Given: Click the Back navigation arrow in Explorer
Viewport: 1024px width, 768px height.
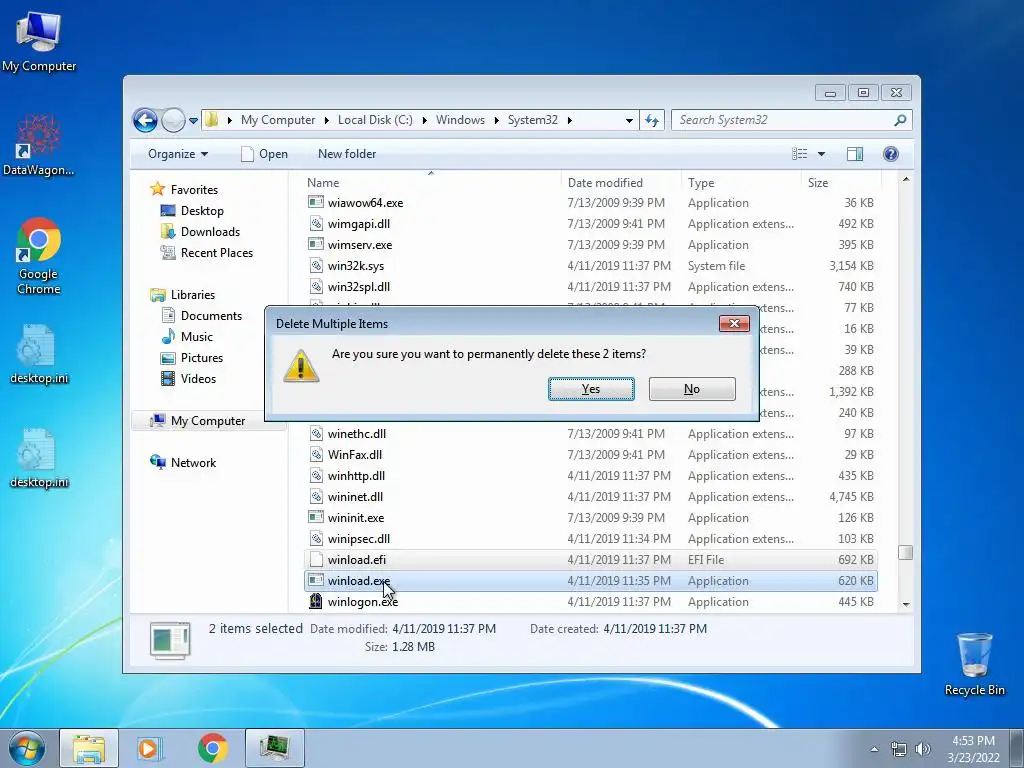Looking at the screenshot, I should click(x=145, y=120).
